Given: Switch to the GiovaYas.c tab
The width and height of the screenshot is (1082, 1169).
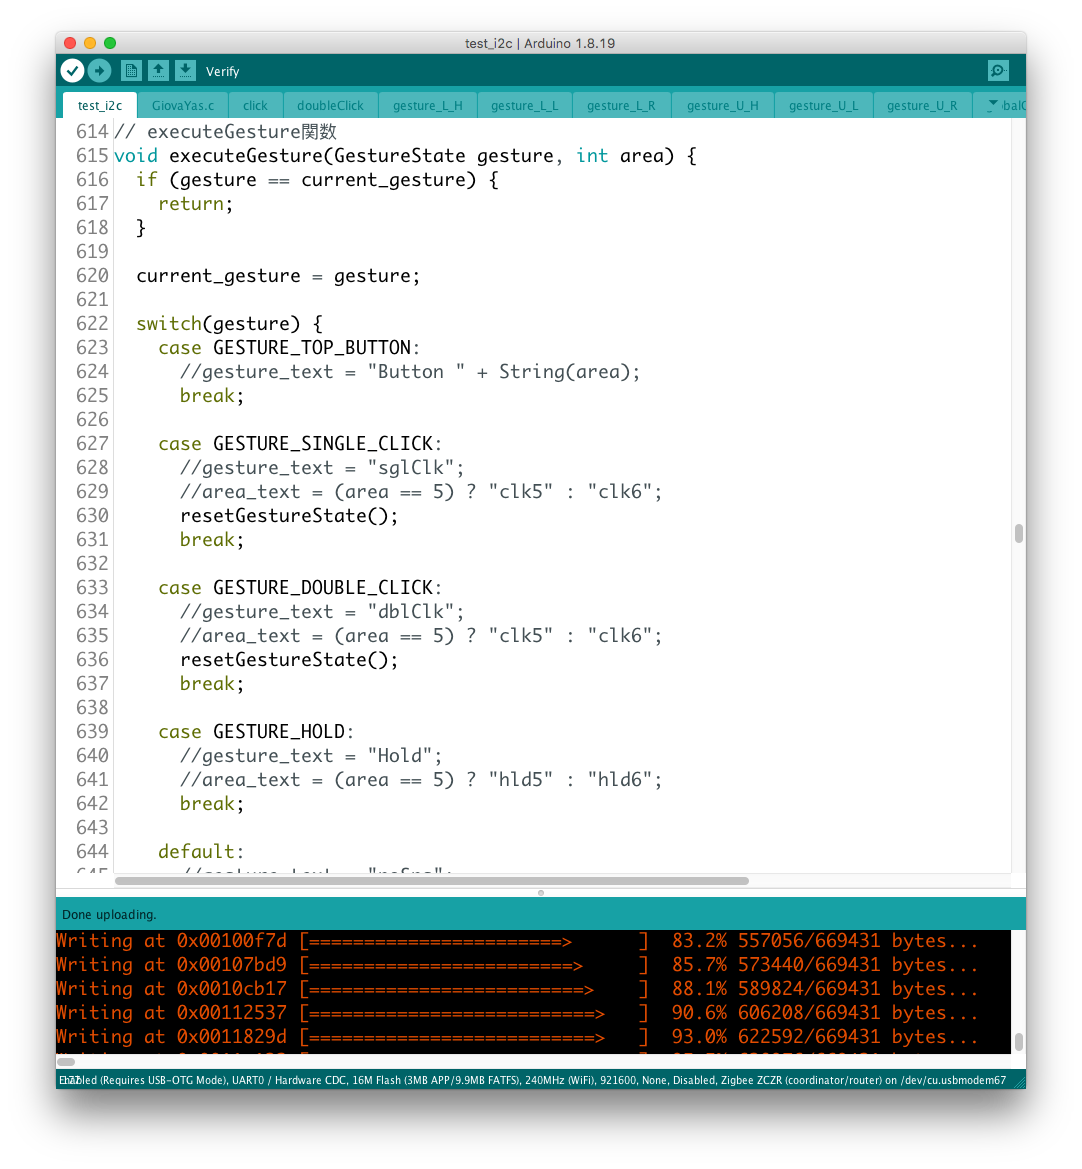Looking at the screenshot, I should 182,105.
